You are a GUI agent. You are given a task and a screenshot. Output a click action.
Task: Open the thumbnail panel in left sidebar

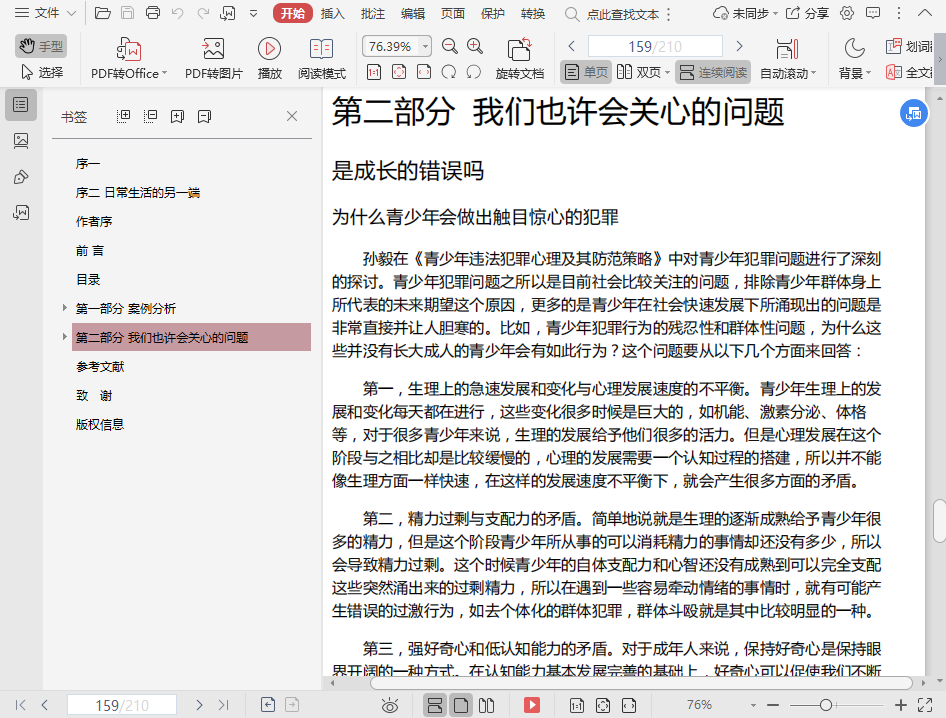21,141
